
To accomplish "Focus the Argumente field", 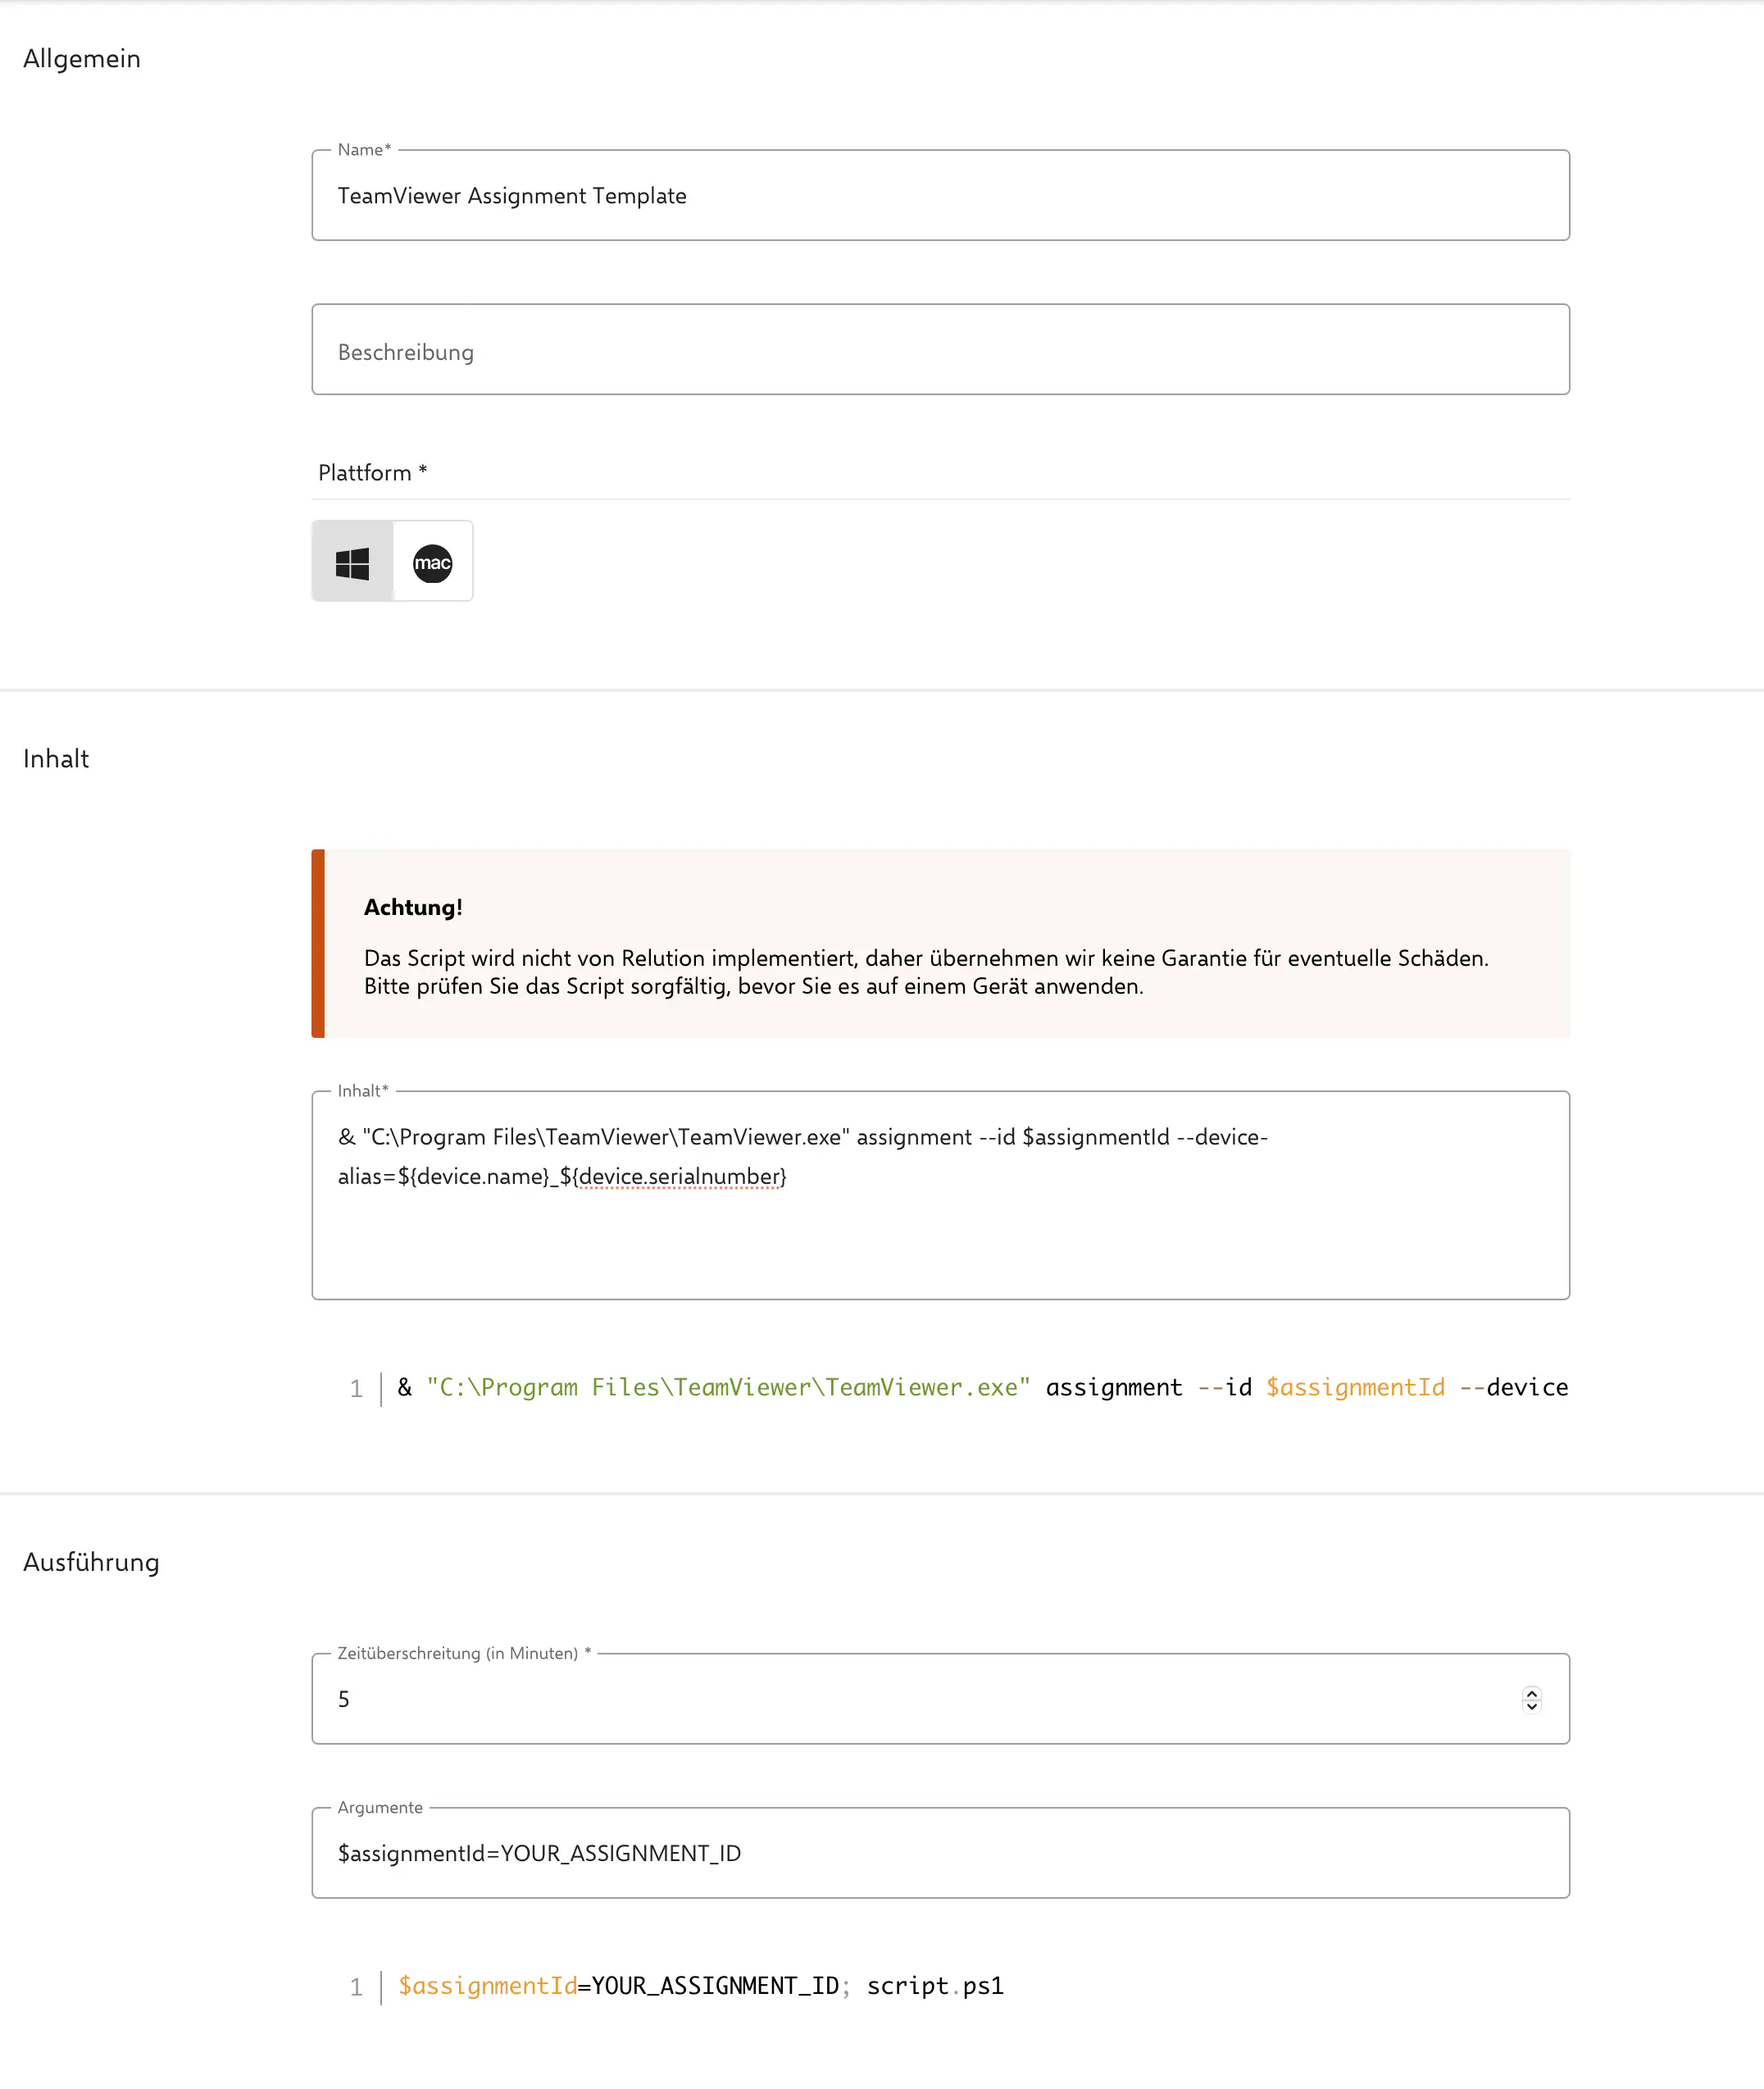I will point(940,1853).
